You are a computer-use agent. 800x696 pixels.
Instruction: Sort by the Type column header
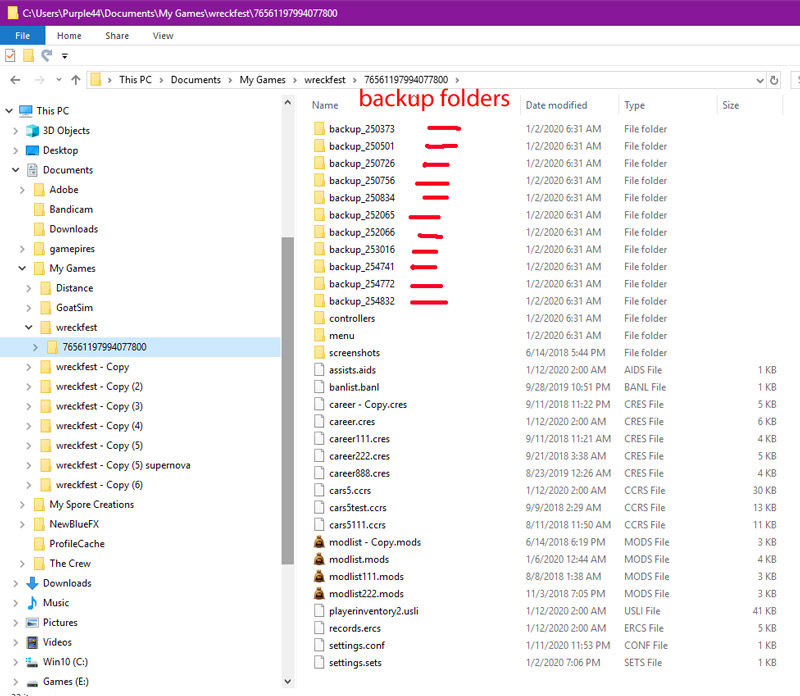point(635,105)
